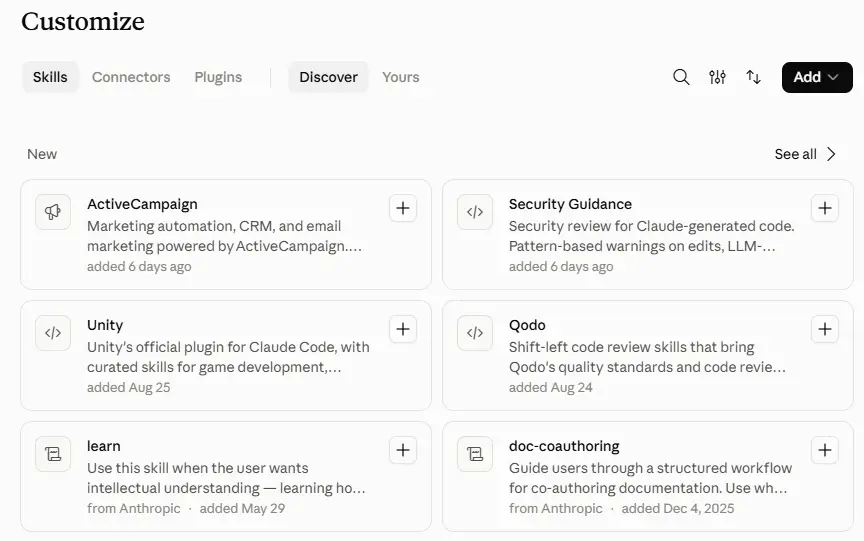Click the Customize page heading
The height and width of the screenshot is (541, 864).
pyautogui.click(x=83, y=22)
